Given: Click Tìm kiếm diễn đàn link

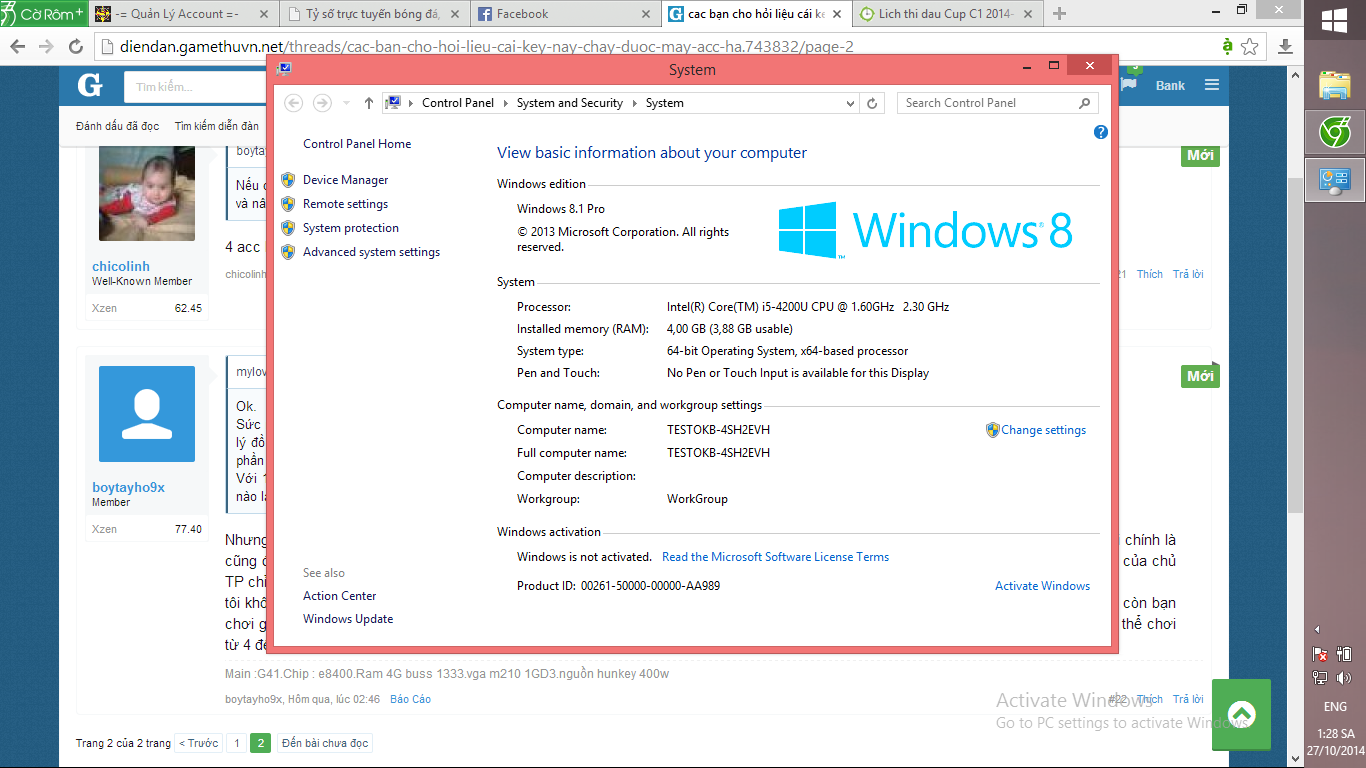Looking at the screenshot, I should (x=216, y=126).
